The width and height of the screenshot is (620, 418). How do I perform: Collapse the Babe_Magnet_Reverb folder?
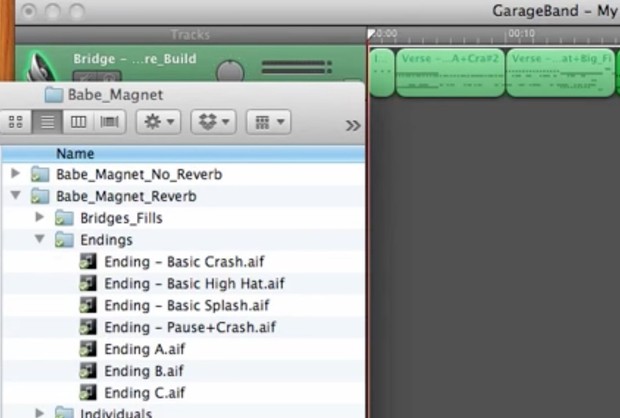[15, 195]
